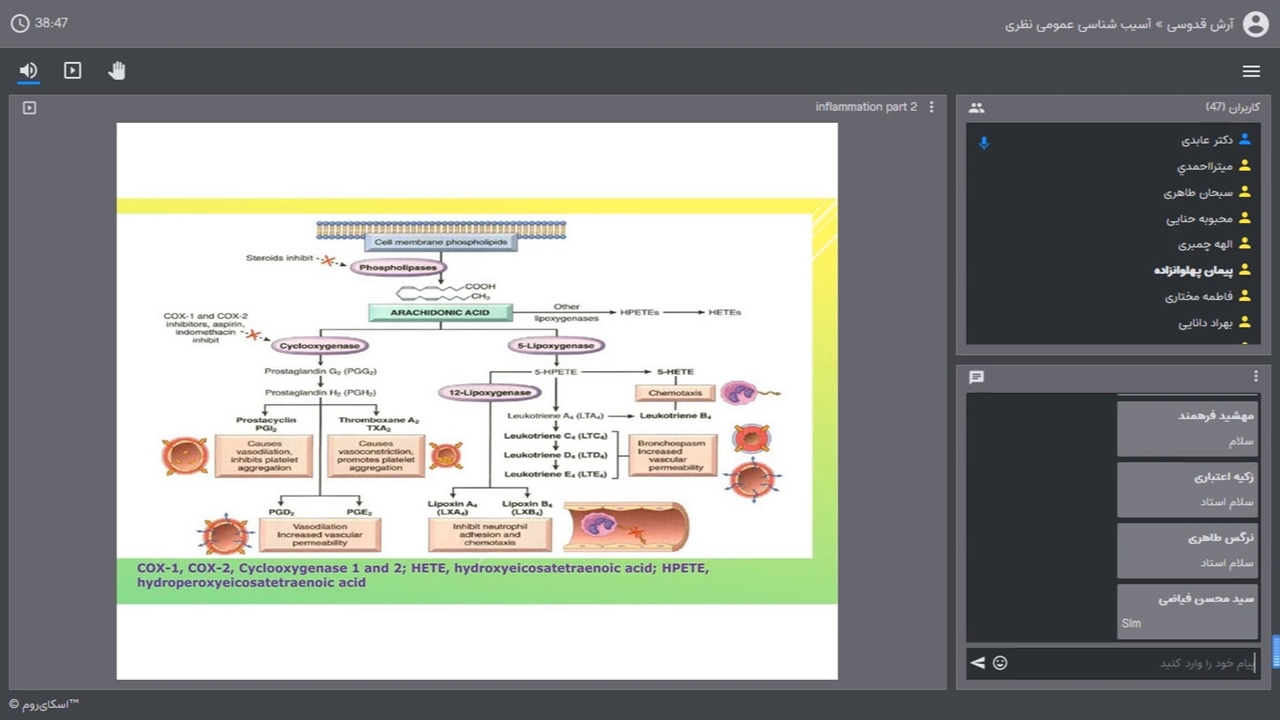
Task: Click the users list people icon
Action: click(977, 108)
